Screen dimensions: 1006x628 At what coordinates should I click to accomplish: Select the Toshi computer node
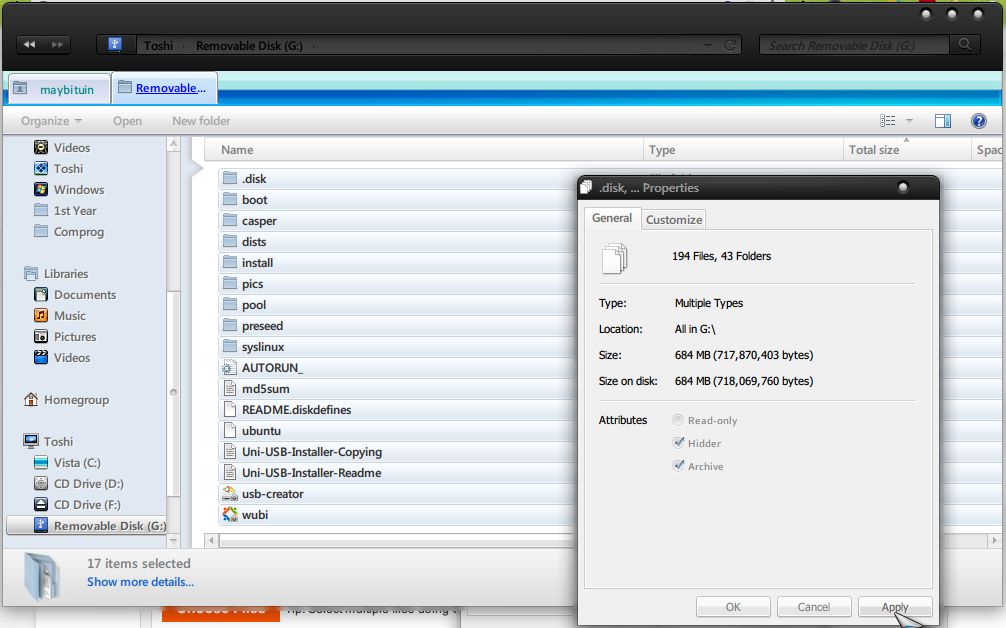pos(48,441)
